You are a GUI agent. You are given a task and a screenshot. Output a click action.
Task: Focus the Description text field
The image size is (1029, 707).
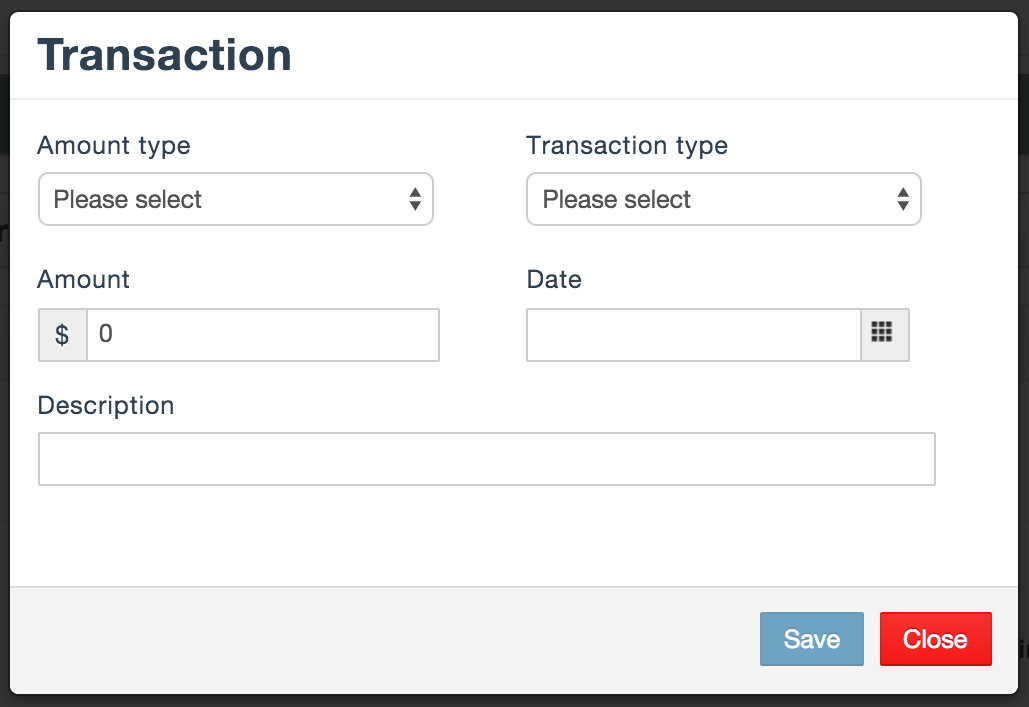pos(487,459)
